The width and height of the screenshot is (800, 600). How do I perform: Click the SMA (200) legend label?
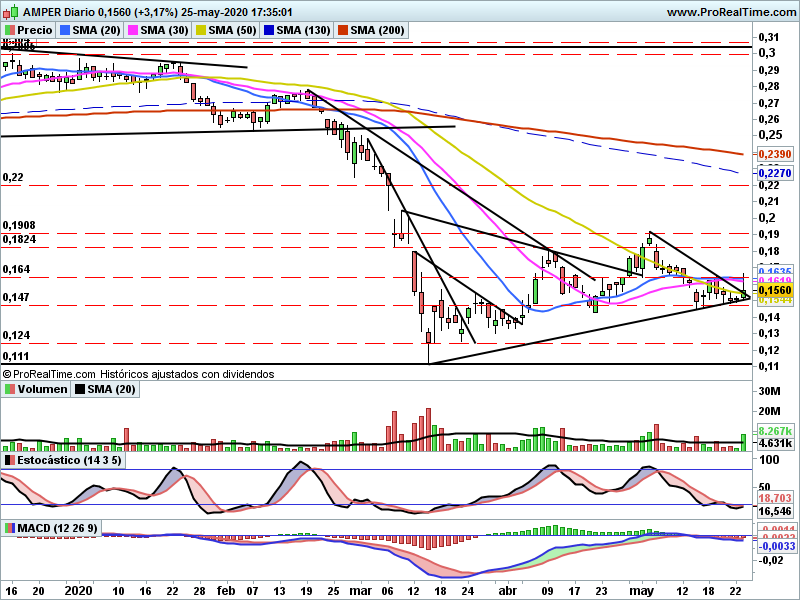tap(377, 31)
